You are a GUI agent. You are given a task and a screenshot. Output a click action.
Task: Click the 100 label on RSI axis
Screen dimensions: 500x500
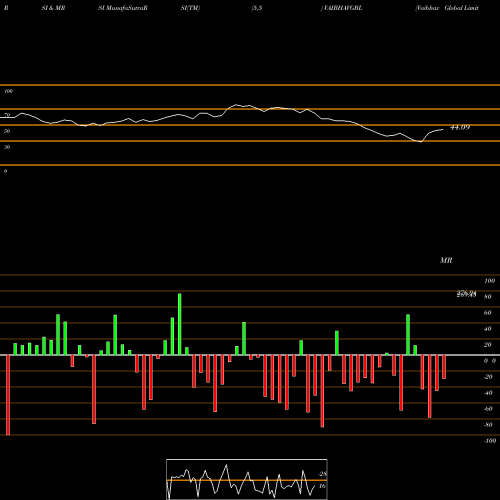(8, 91)
